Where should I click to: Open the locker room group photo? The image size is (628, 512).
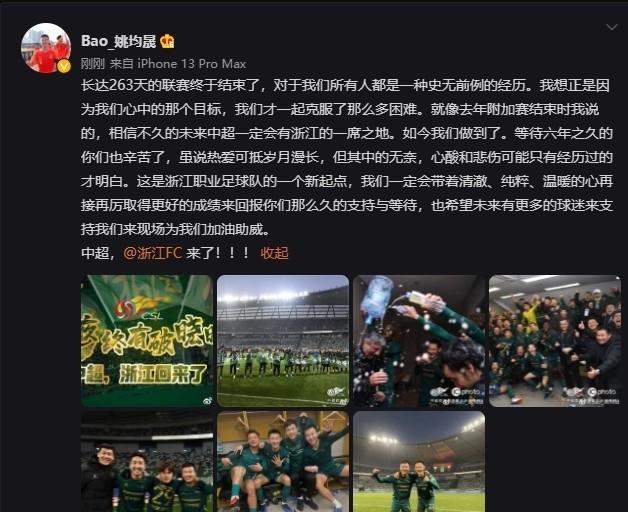(555, 341)
